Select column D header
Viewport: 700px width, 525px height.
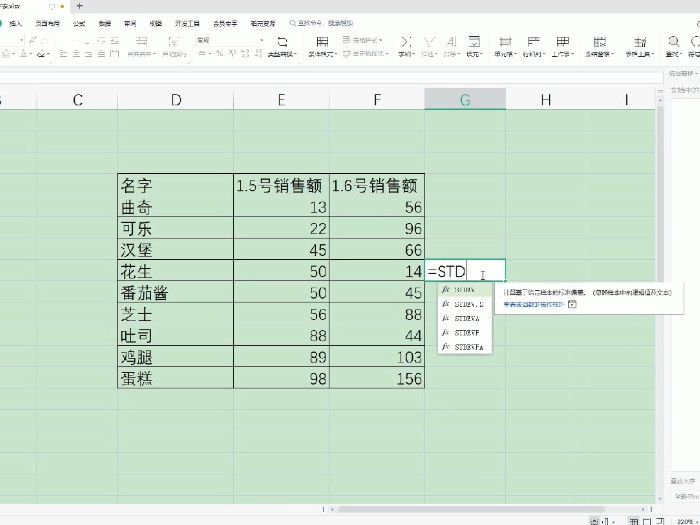tap(175, 99)
